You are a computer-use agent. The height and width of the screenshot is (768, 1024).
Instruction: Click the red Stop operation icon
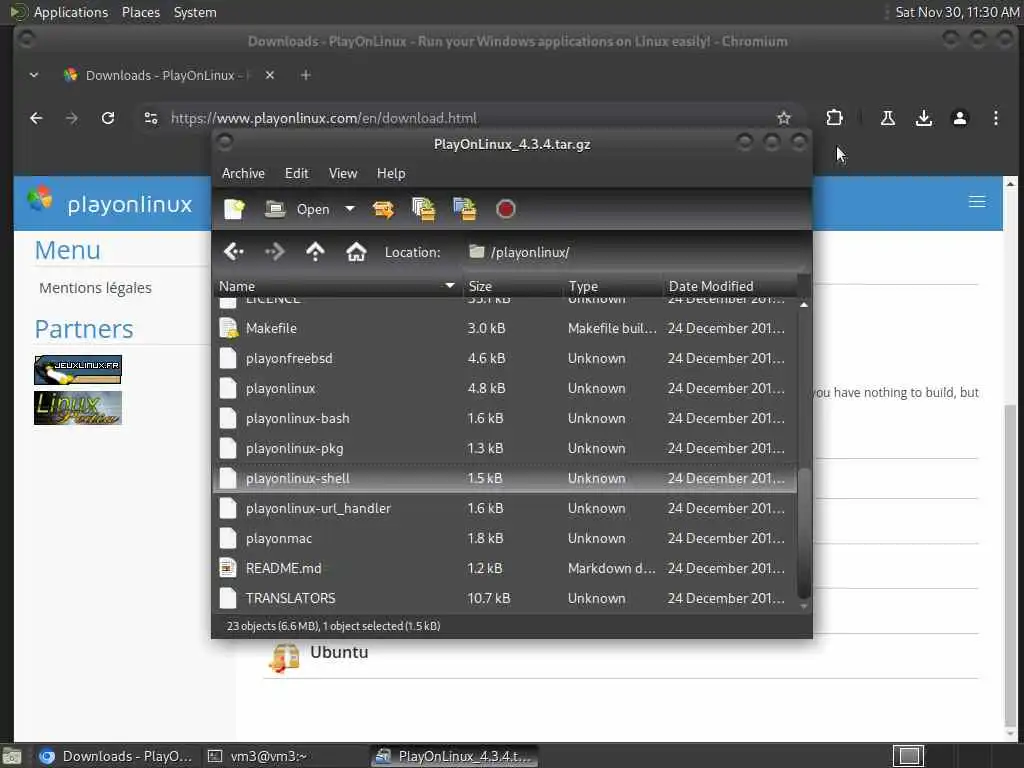pos(505,209)
